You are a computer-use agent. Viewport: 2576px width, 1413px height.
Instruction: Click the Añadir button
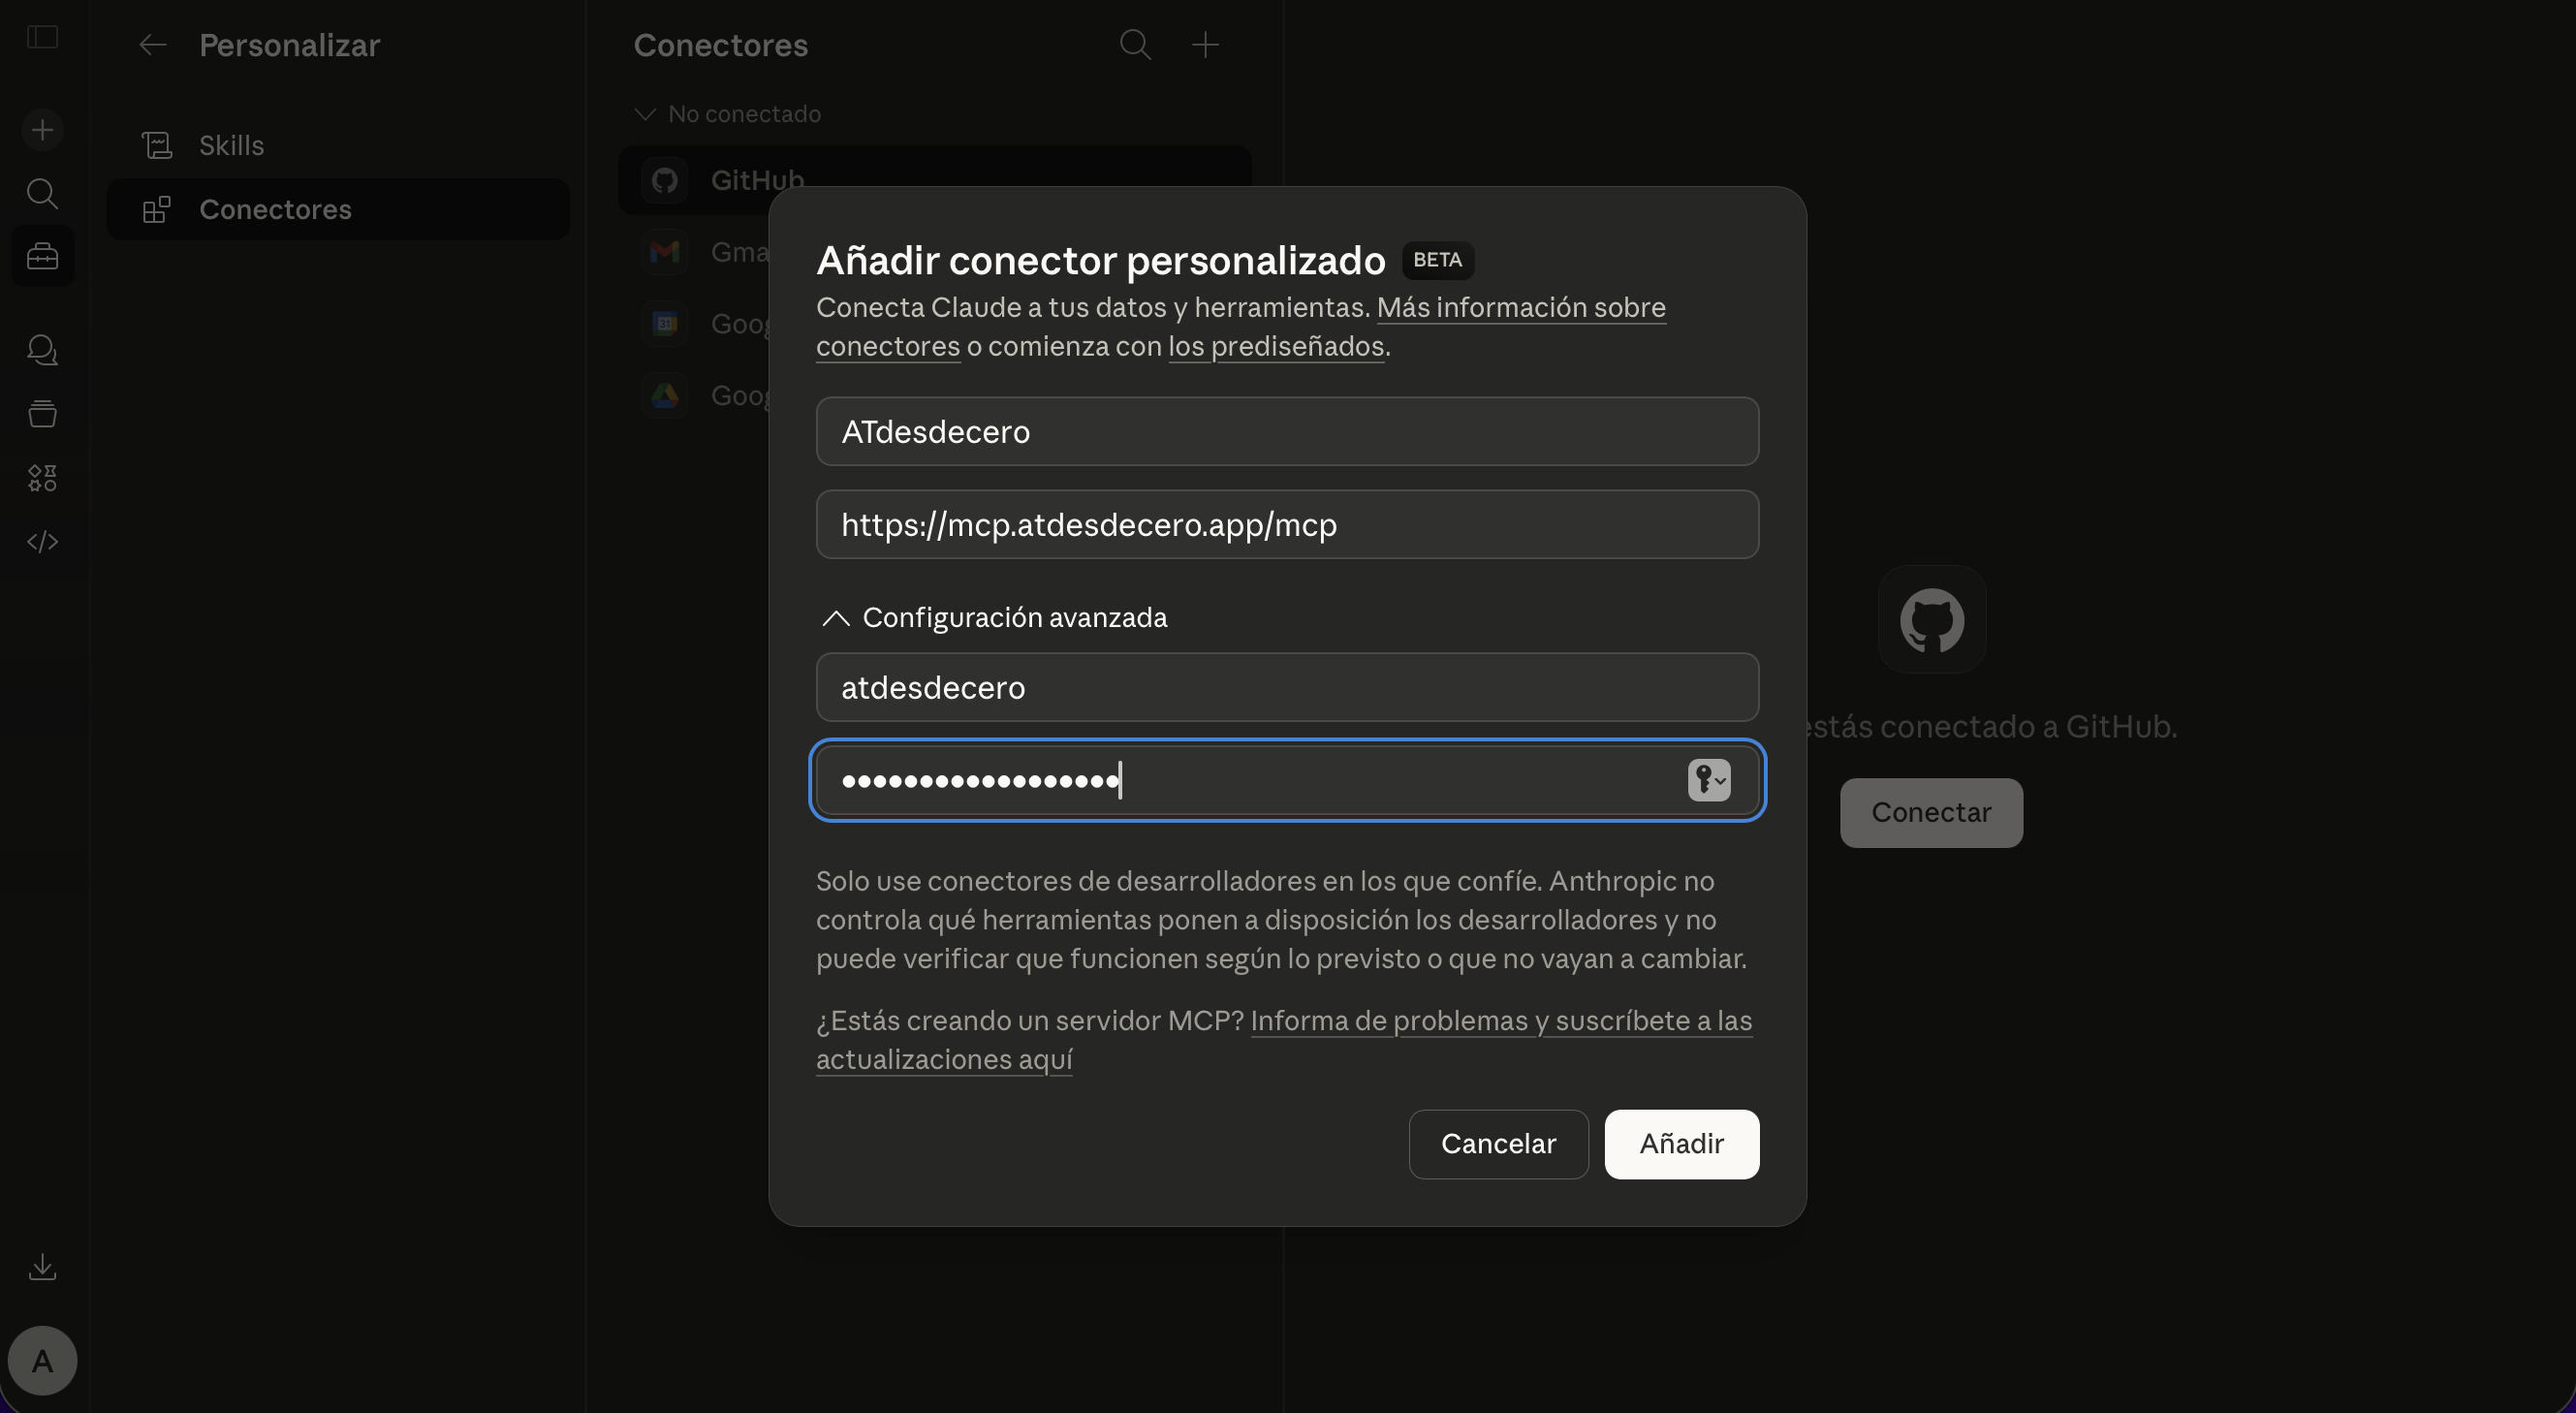pos(1681,1144)
